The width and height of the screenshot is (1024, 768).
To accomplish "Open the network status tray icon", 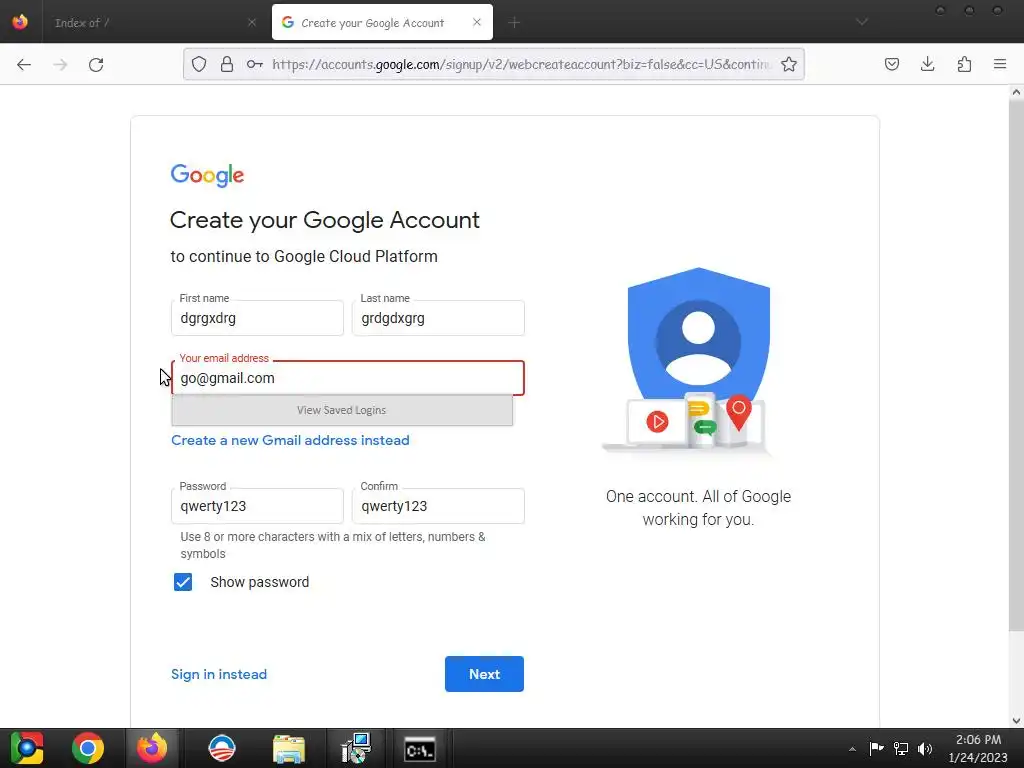I will tap(901, 748).
